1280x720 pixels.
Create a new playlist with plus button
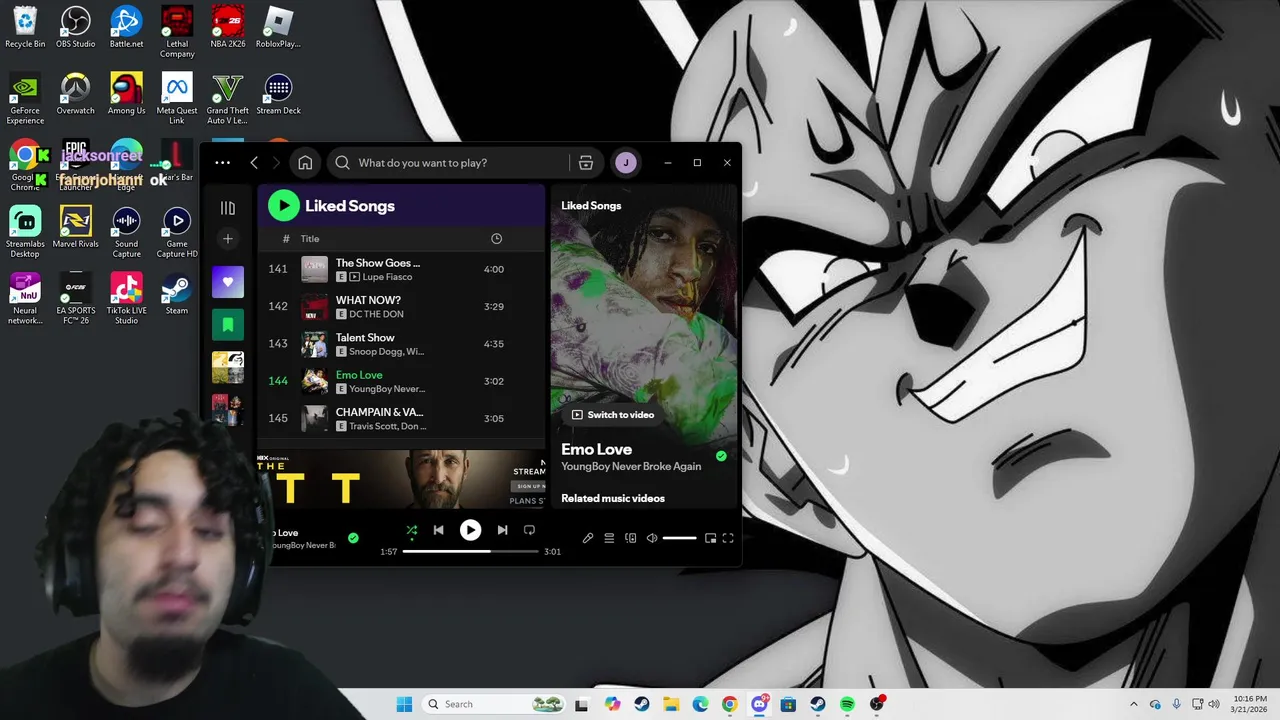pos(228,239)
